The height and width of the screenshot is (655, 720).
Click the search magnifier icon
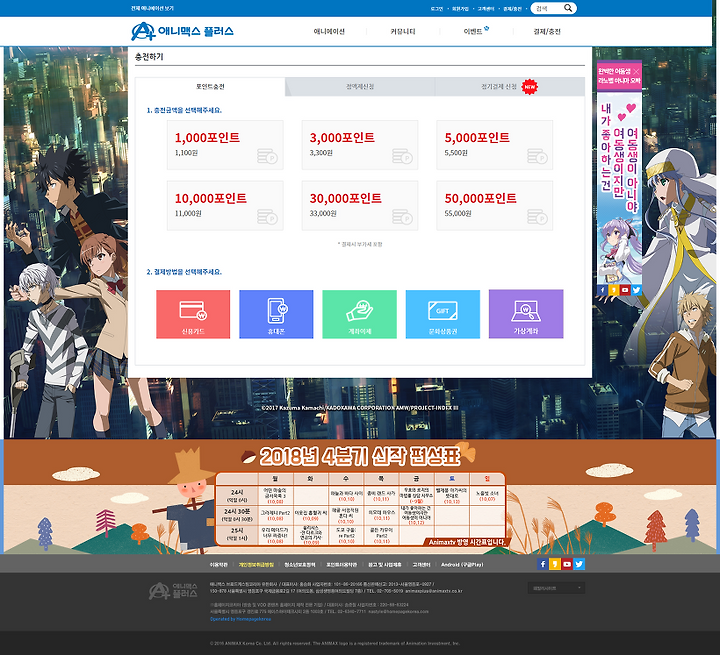click(x=568, y=8)
